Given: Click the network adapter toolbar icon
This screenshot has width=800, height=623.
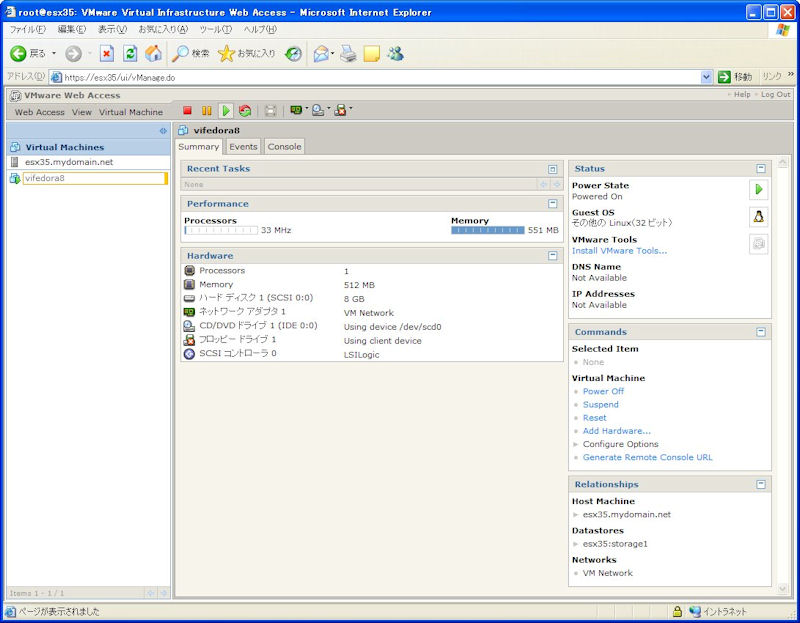Looking at the screenshot, I should [x=295, y=110].
